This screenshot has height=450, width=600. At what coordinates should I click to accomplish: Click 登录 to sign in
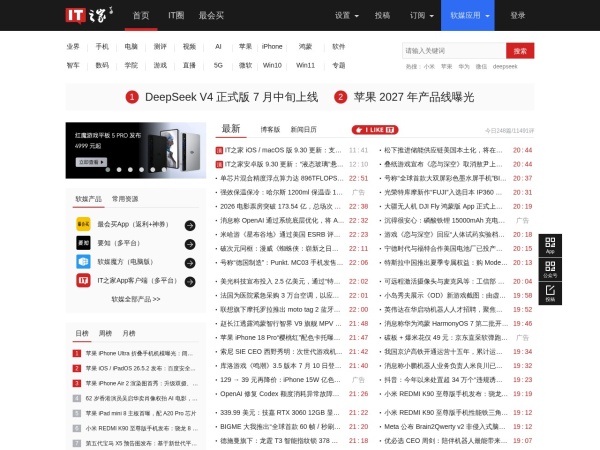click(517, 15)
